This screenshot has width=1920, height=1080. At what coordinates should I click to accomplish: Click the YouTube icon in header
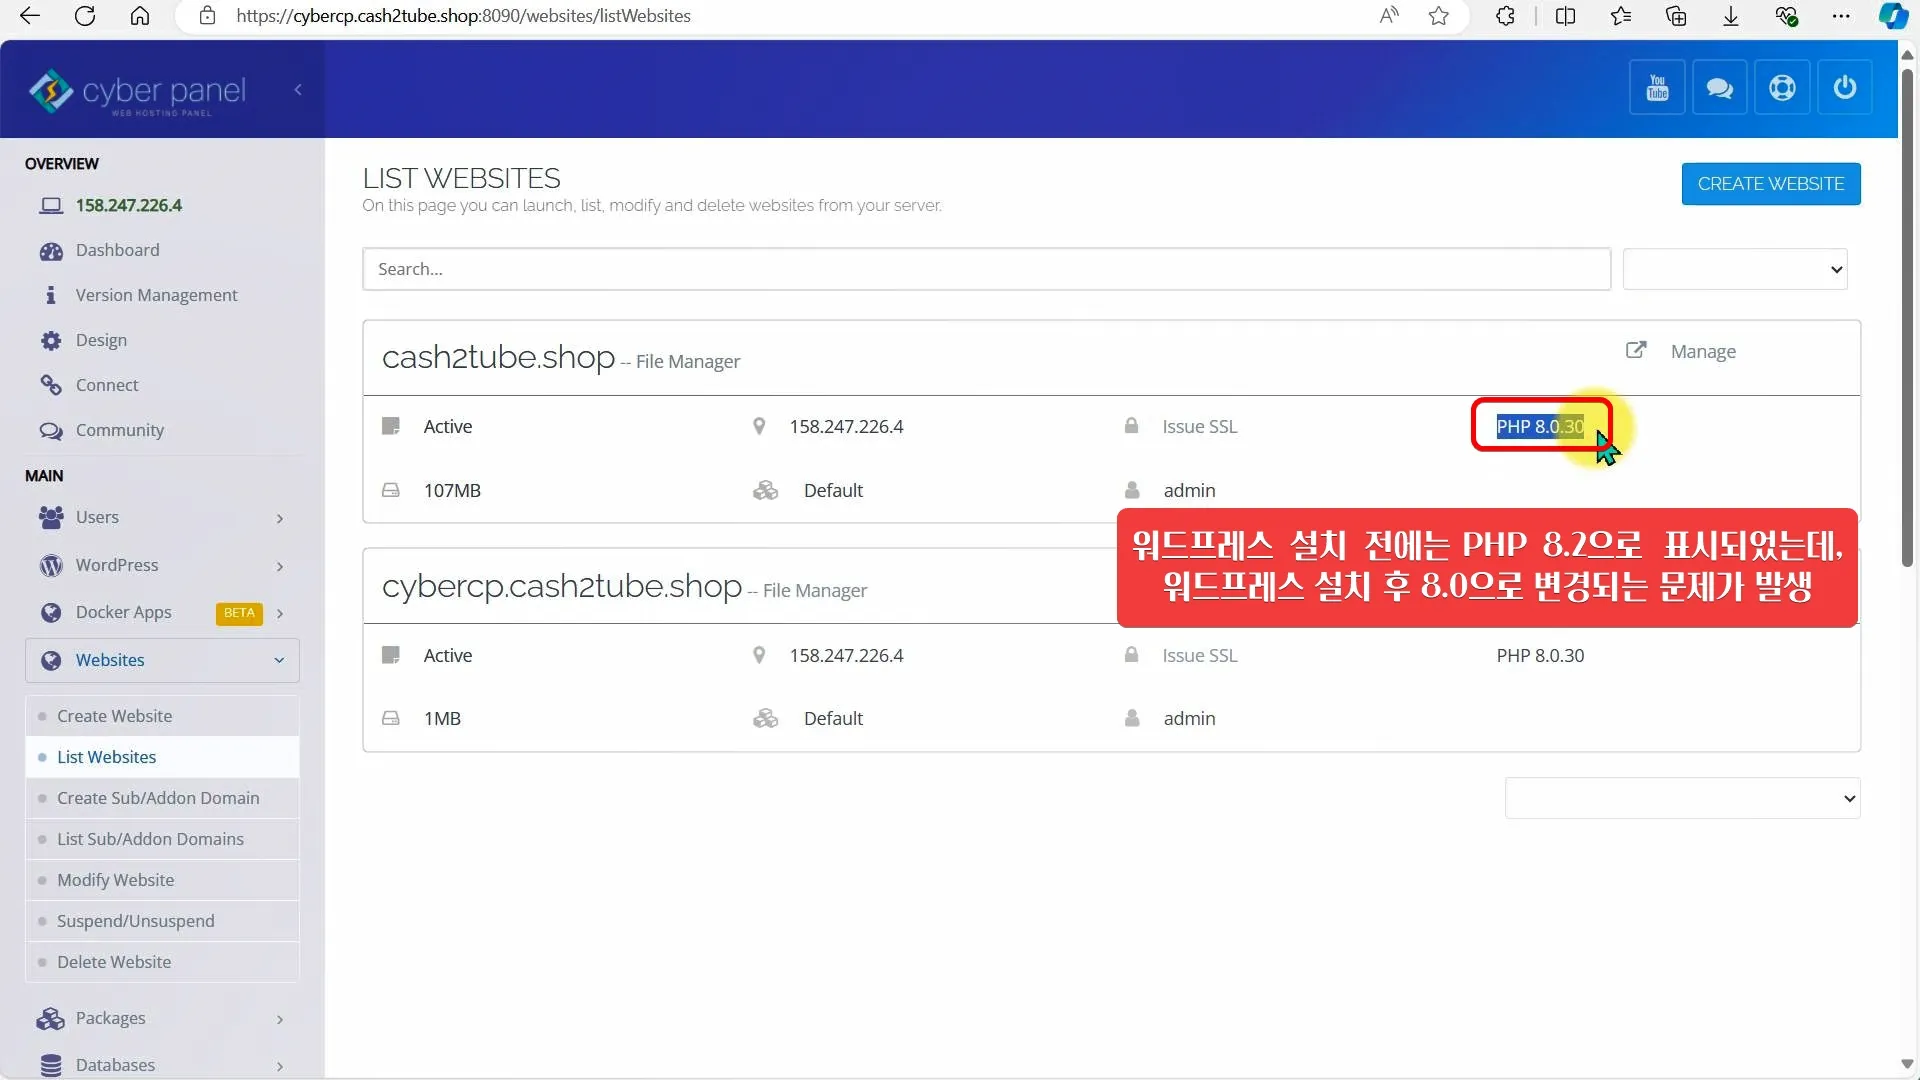click(1657, 88)
